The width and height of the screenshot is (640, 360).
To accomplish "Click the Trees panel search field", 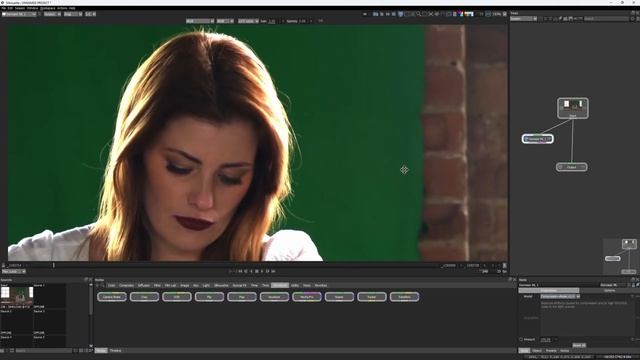I will point(607,19).
